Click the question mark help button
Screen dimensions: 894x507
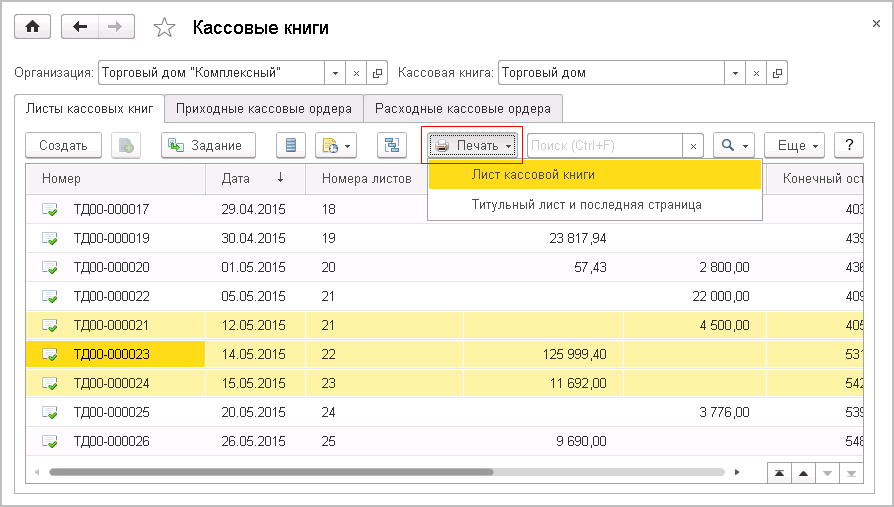848,145
